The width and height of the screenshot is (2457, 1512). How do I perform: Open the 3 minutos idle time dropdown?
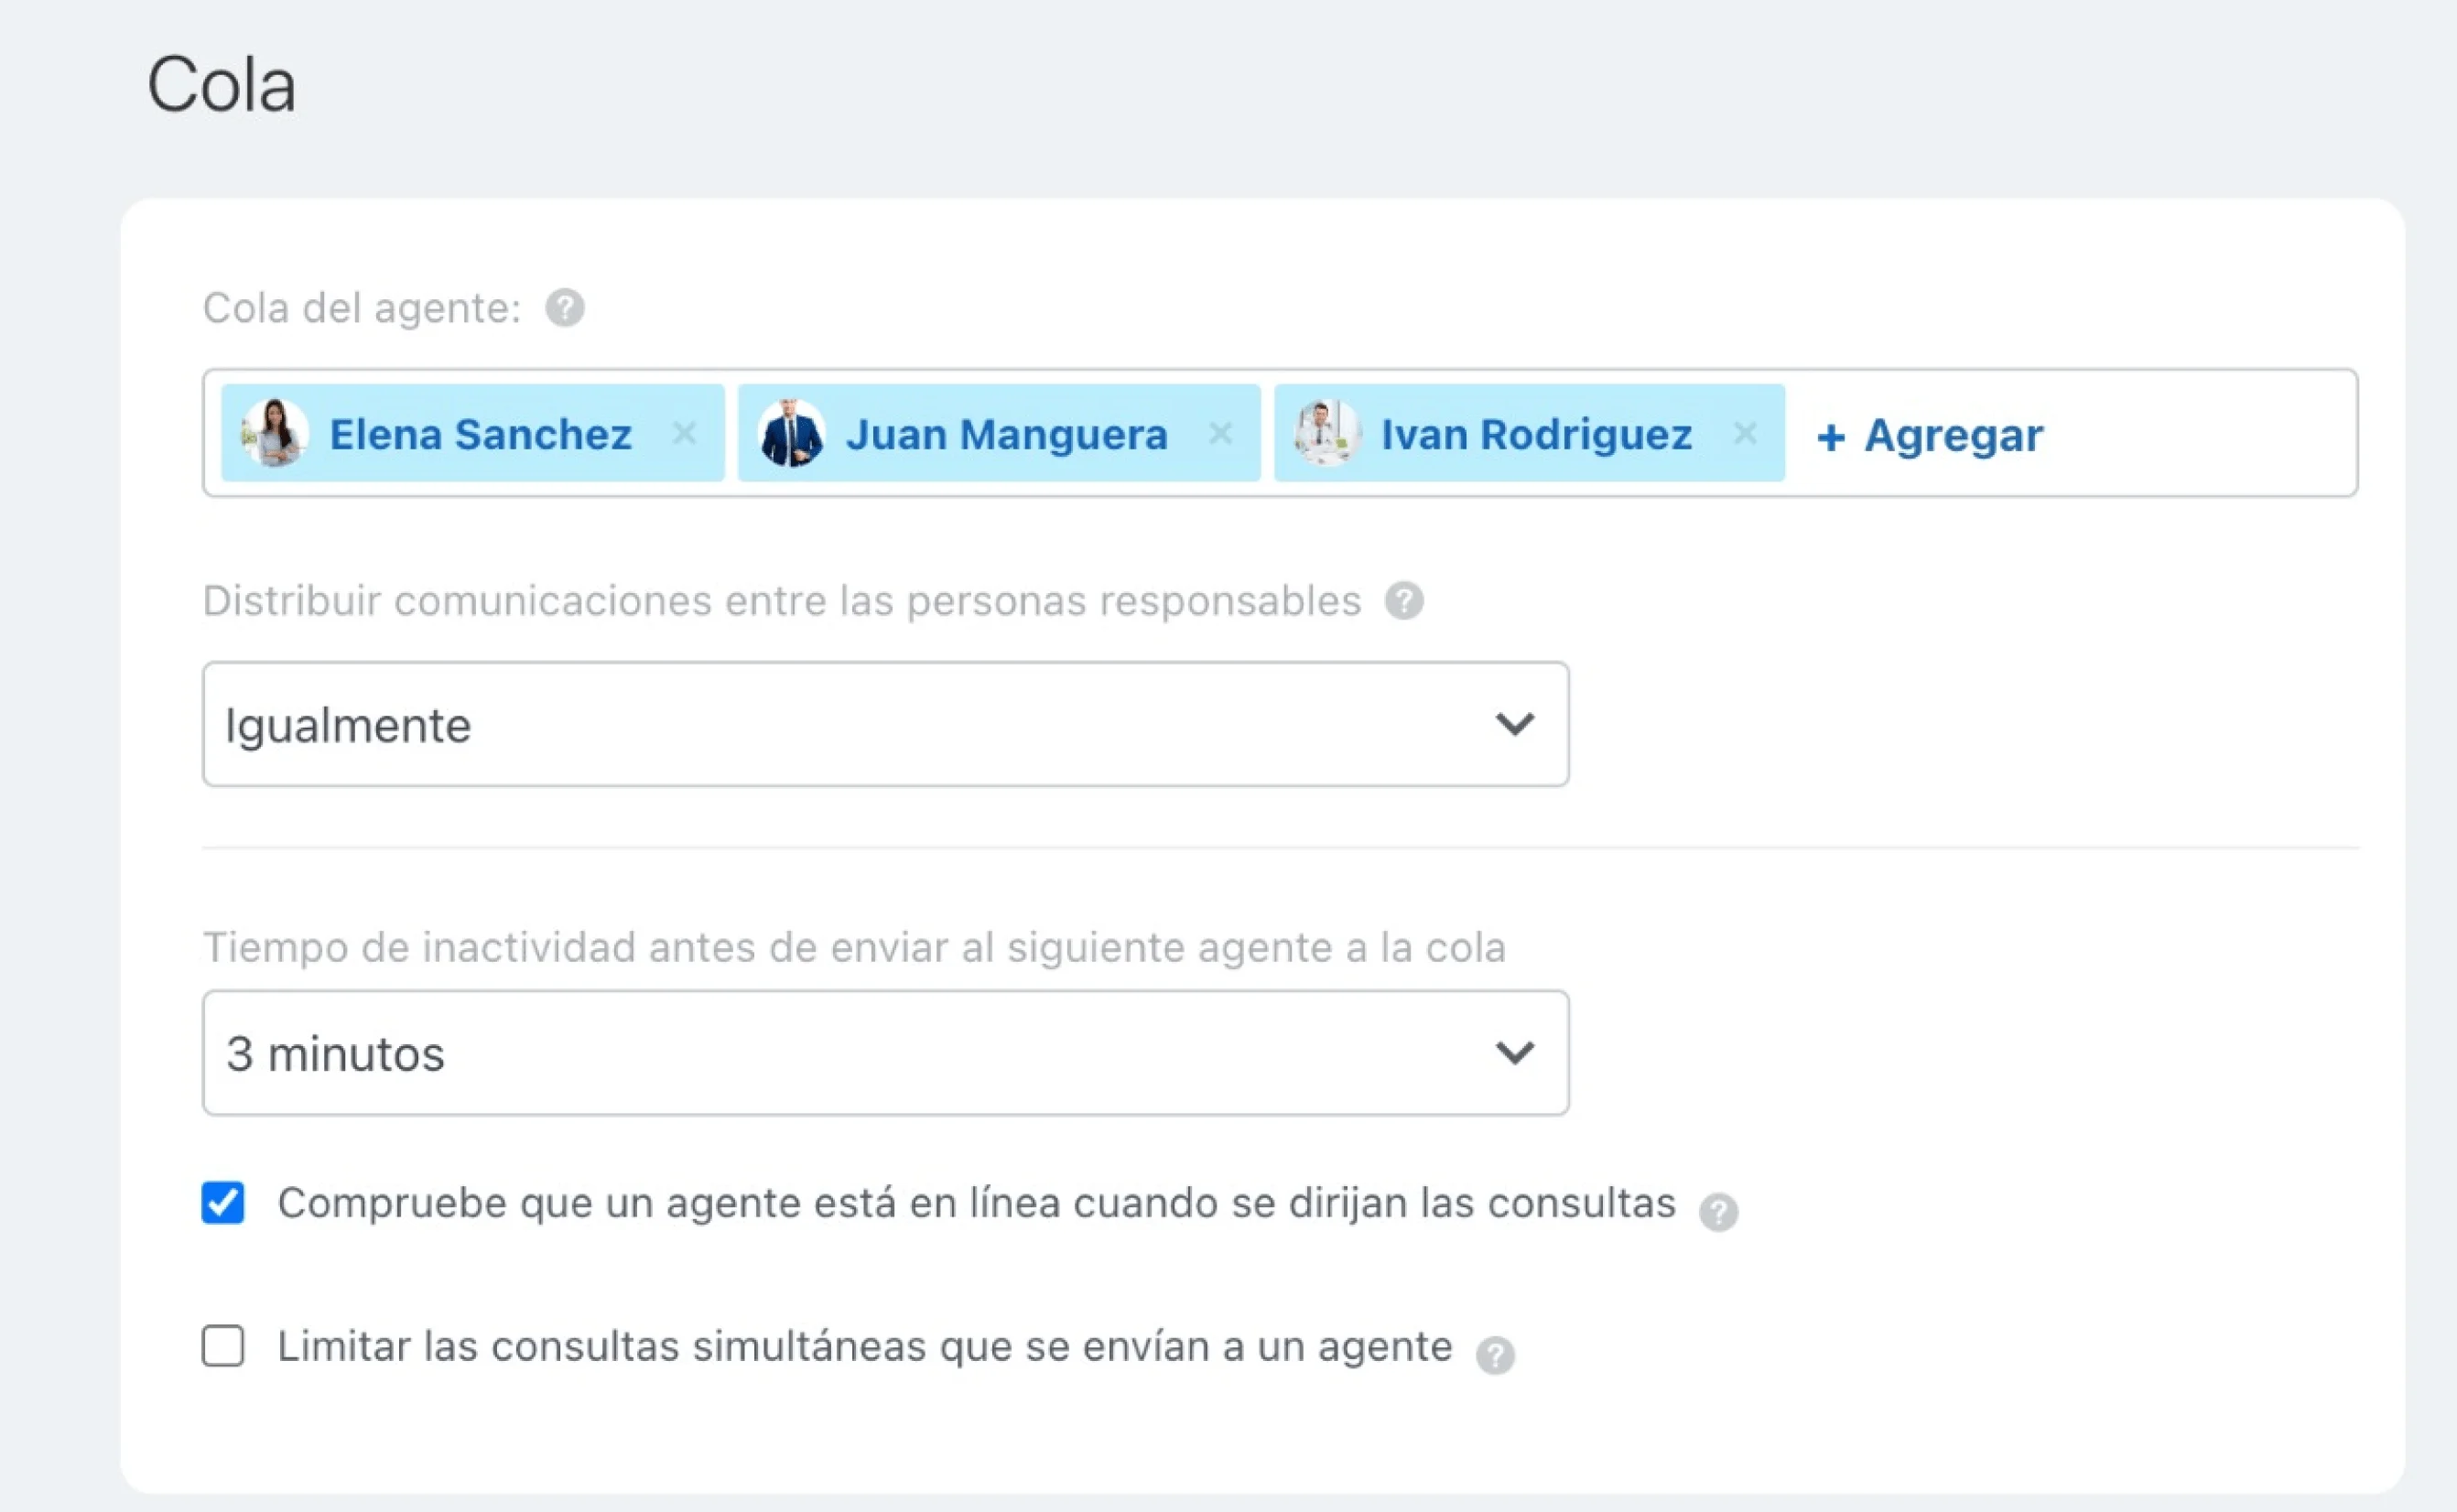[885, 1052]
